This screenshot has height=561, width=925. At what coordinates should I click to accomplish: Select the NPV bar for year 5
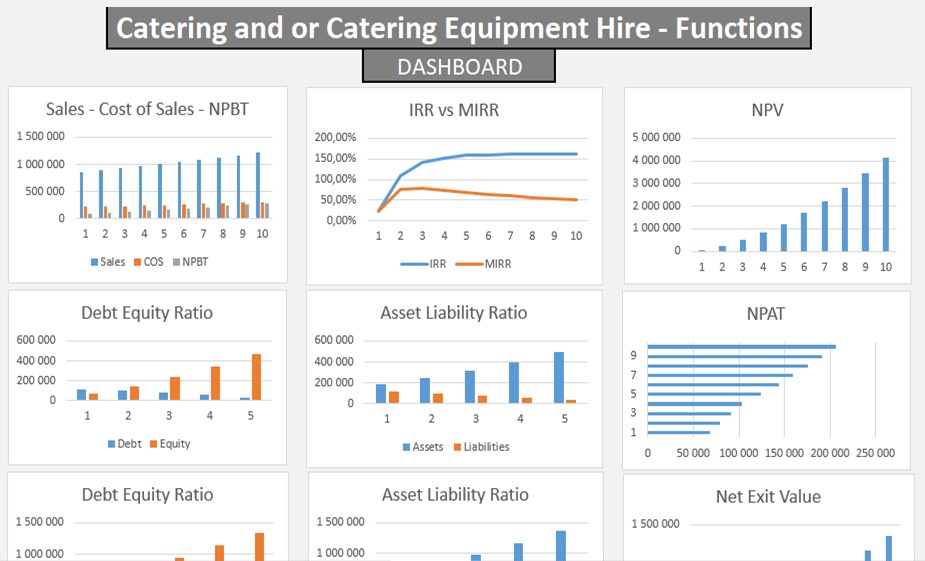point(783,237)
